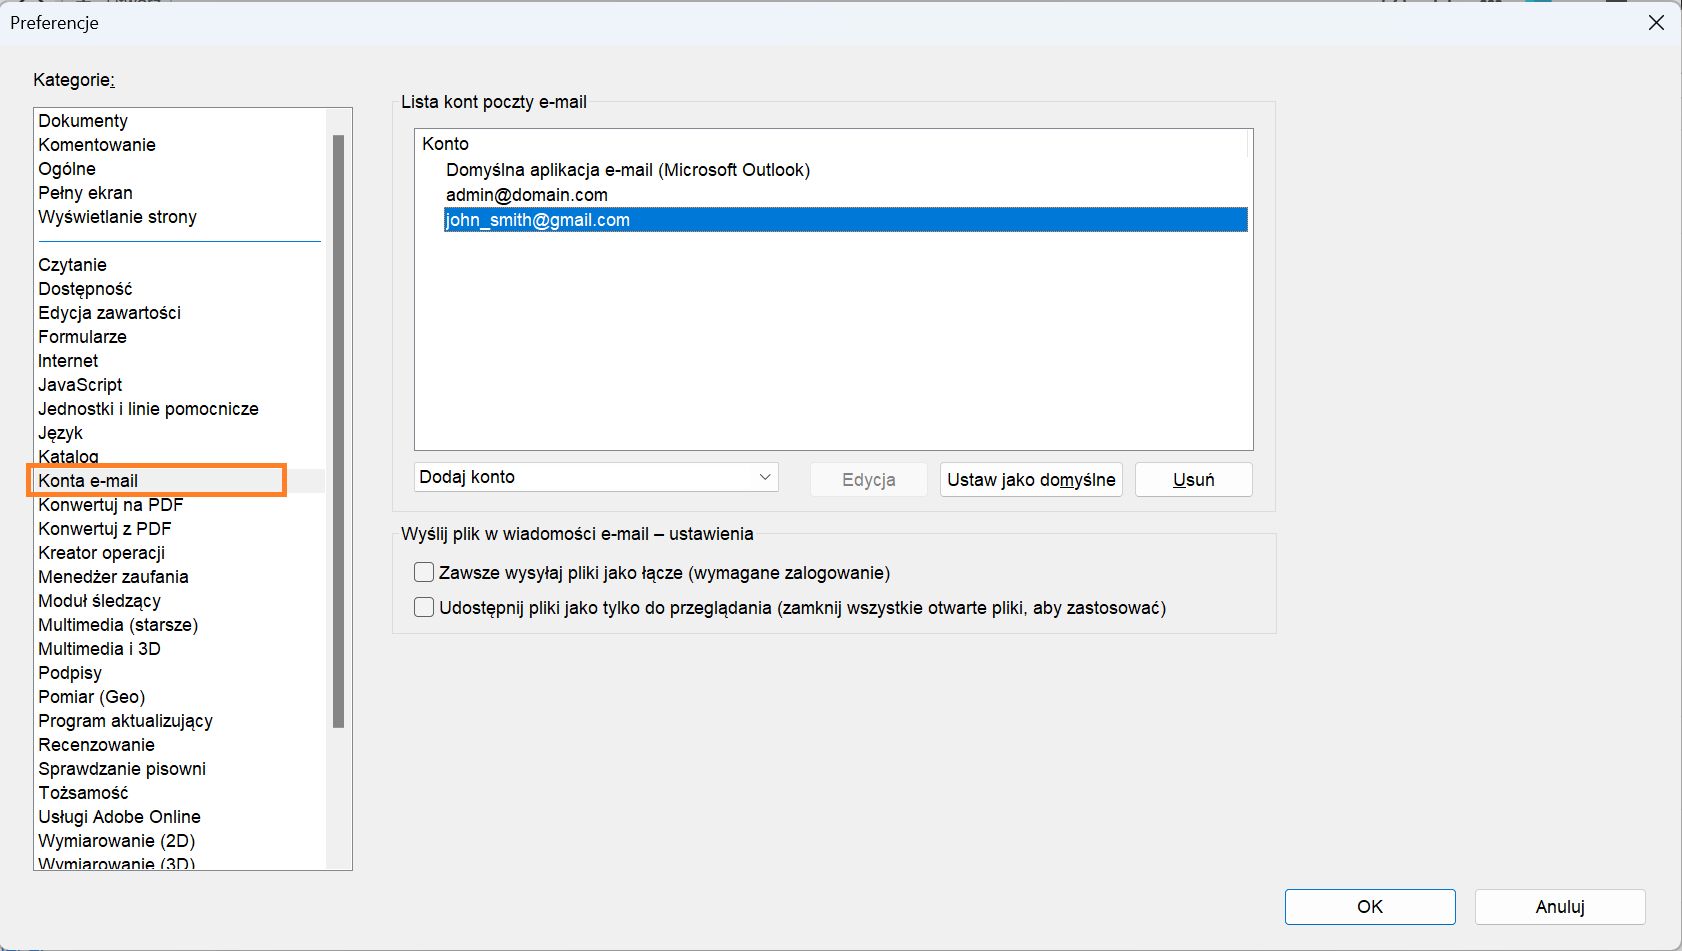The image size is (1682, 951).
Task: Toggle share files as view-only checkbox
Action: [424, 608]
